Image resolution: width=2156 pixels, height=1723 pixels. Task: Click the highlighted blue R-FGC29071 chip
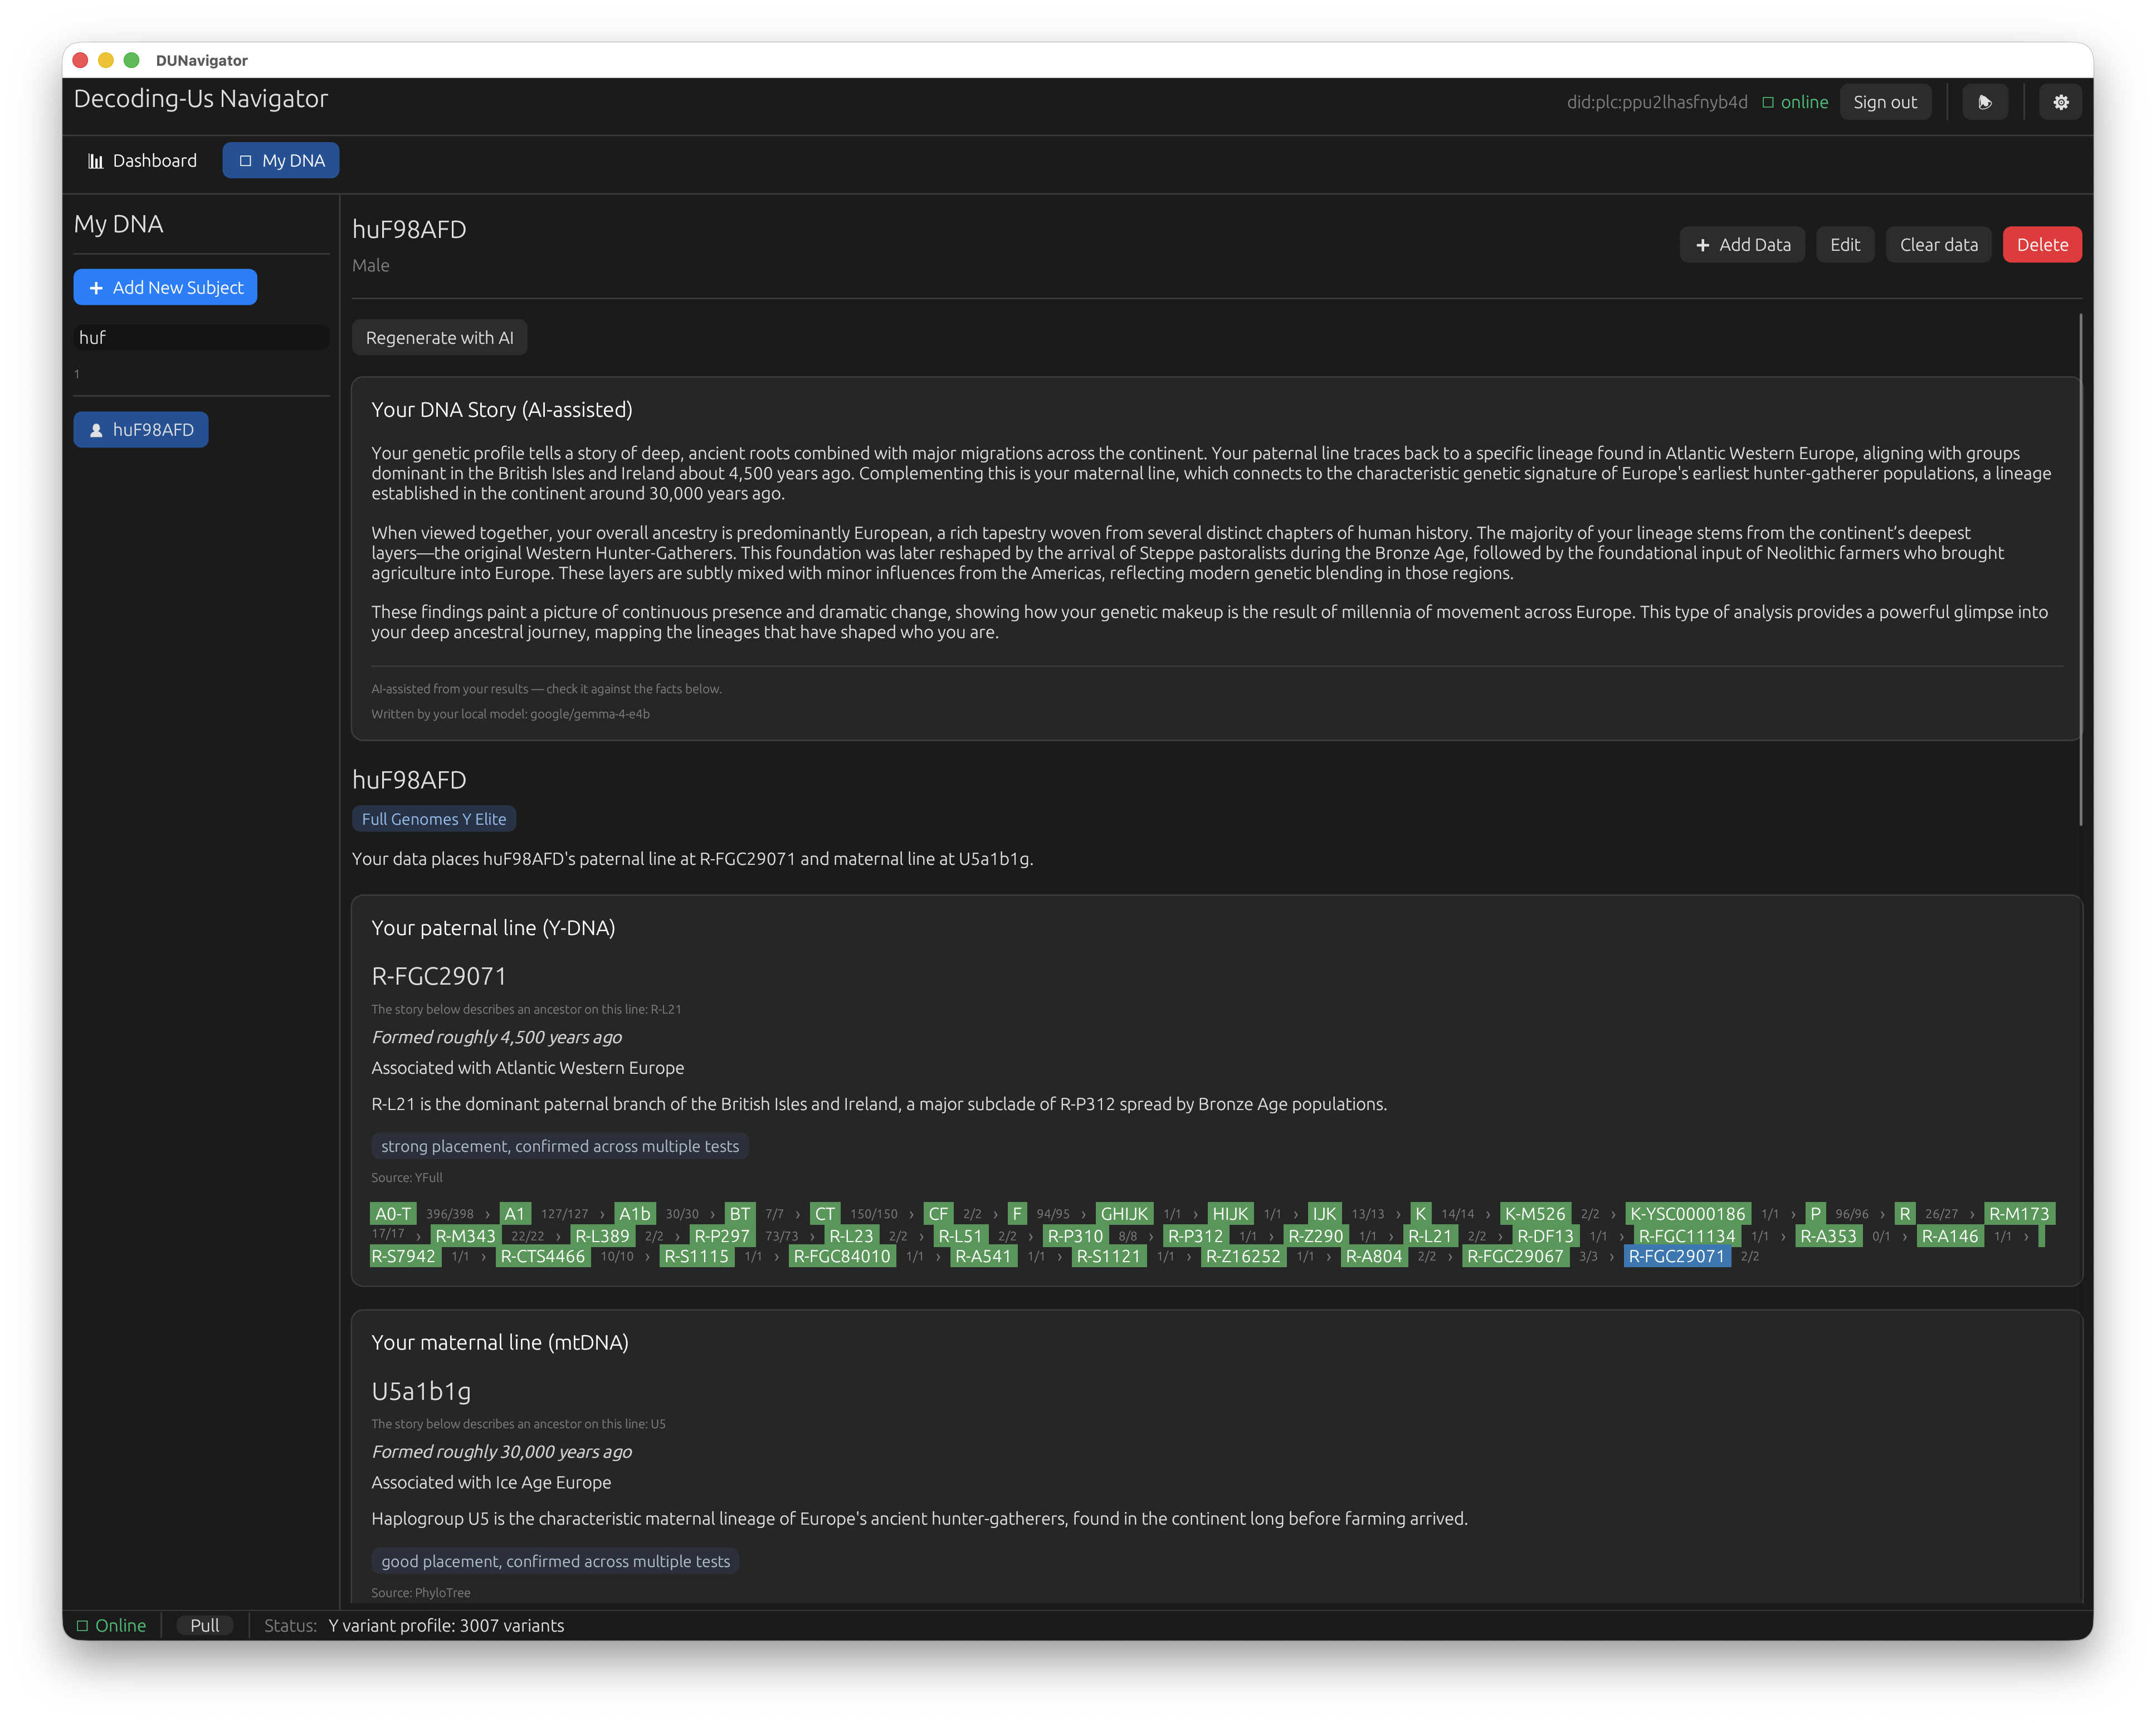(x=1676, y=1257)
